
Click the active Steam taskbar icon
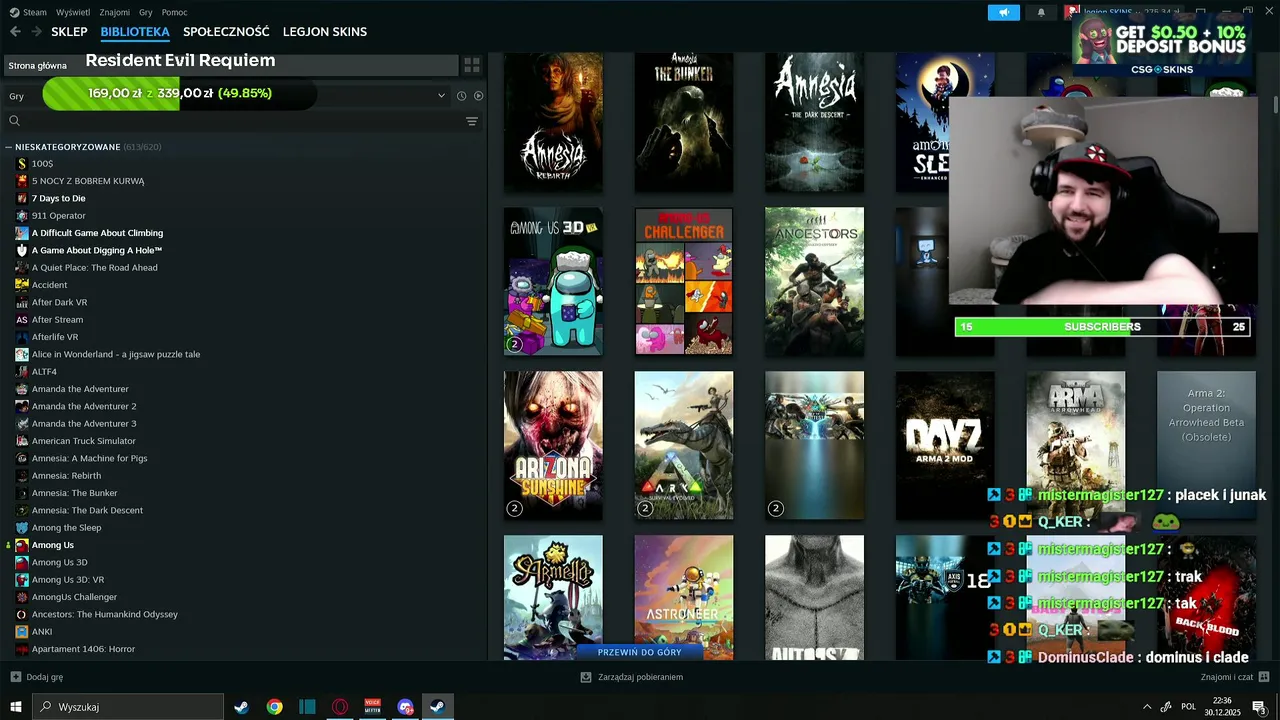point(437,707)
